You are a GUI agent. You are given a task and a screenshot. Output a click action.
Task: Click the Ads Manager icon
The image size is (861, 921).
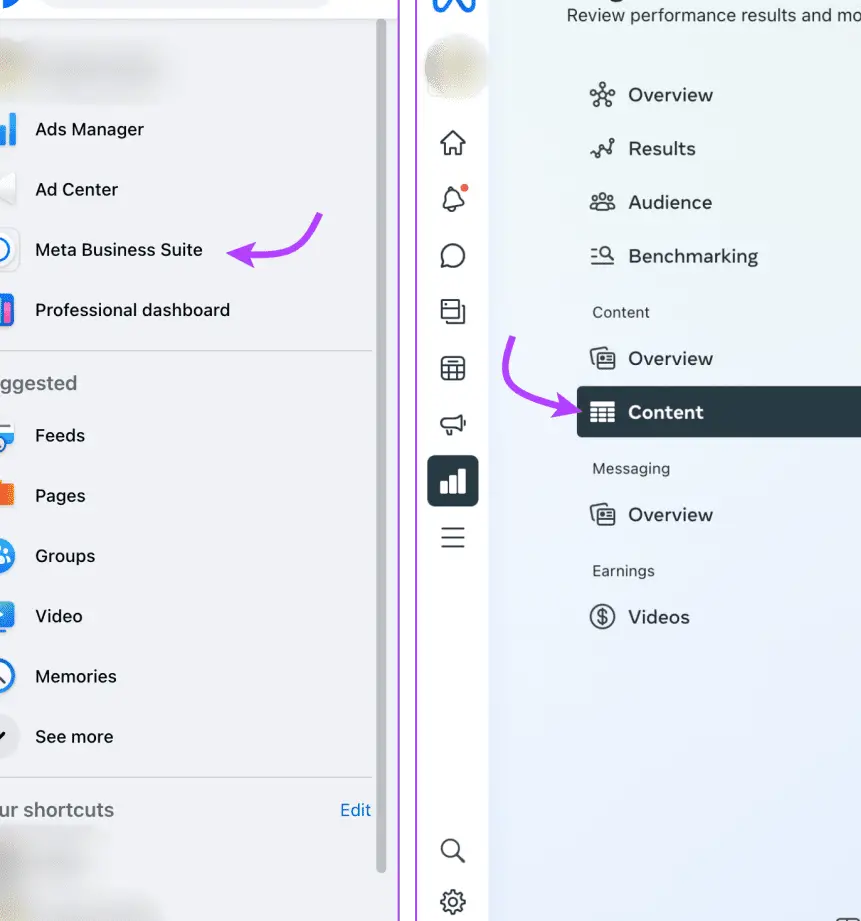click(8, 129)
